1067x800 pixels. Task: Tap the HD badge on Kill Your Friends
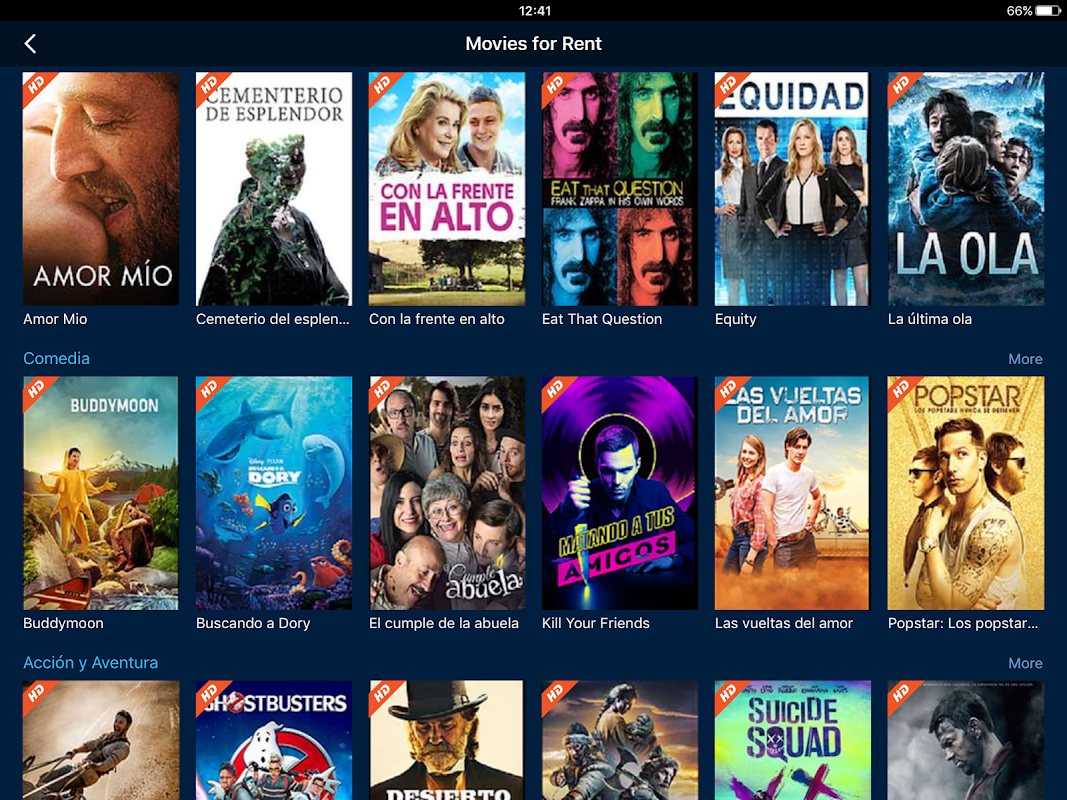555,390
